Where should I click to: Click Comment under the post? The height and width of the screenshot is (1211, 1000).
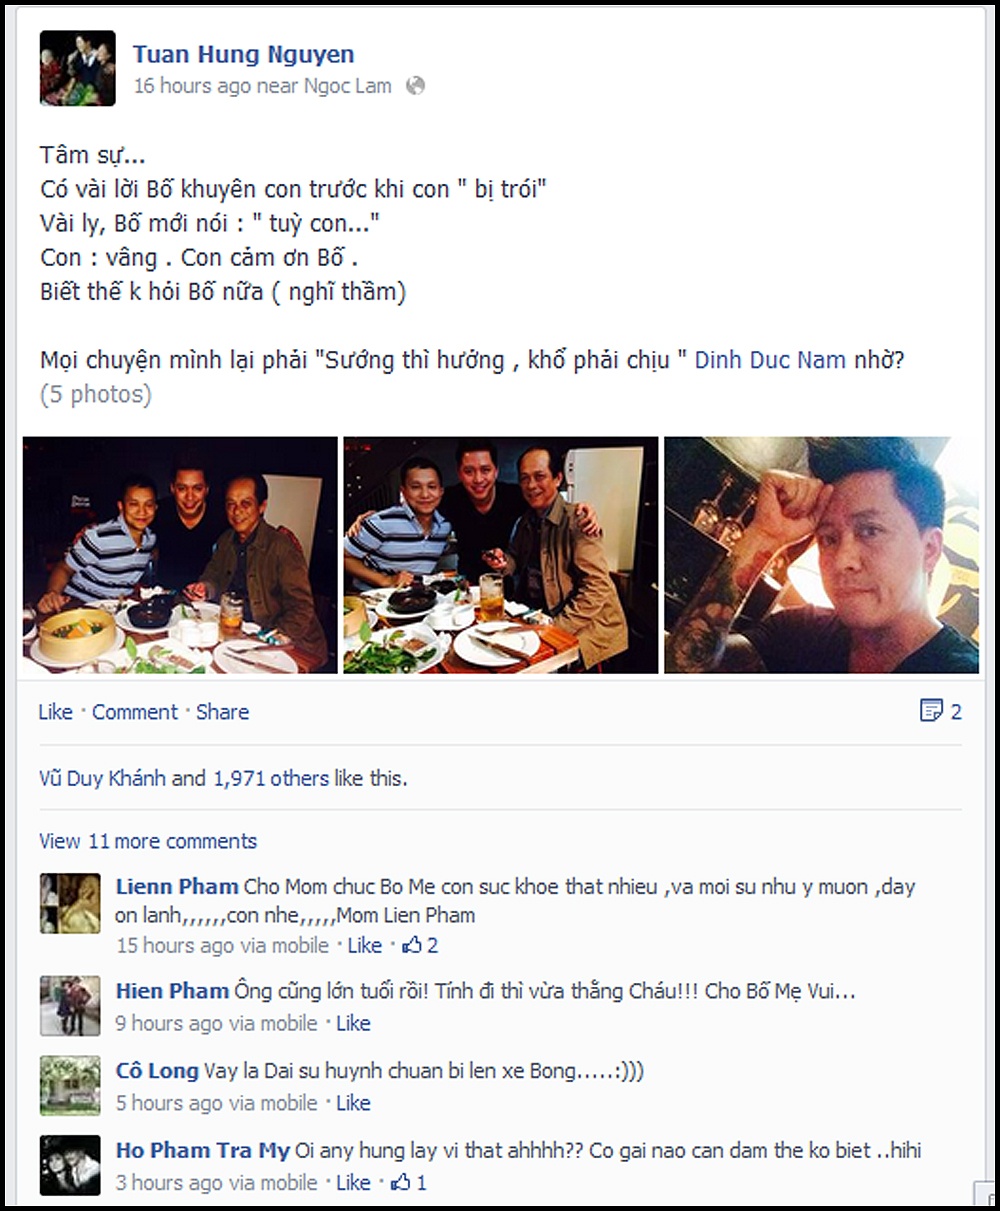(135, 712)
